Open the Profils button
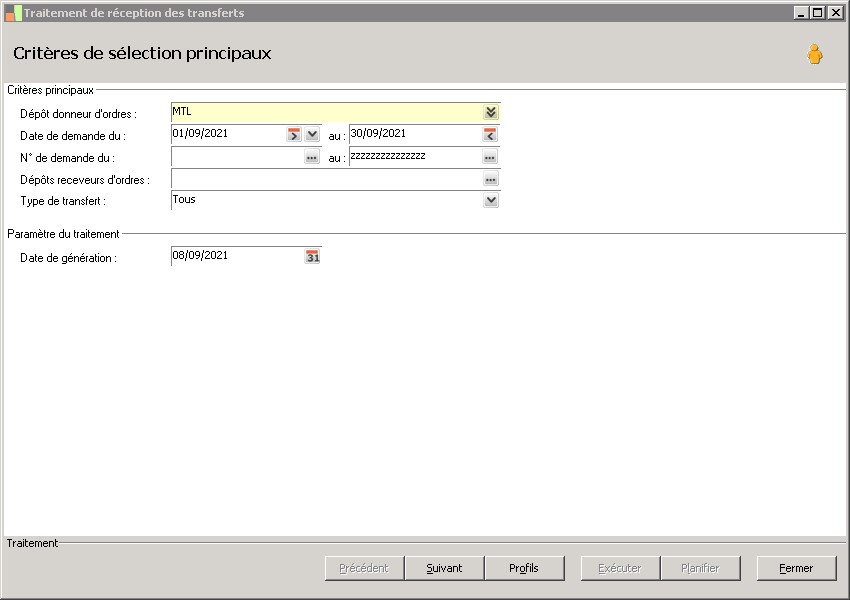Image resolution: width=850 pixels, height=600 pixels. pos(524,568)
